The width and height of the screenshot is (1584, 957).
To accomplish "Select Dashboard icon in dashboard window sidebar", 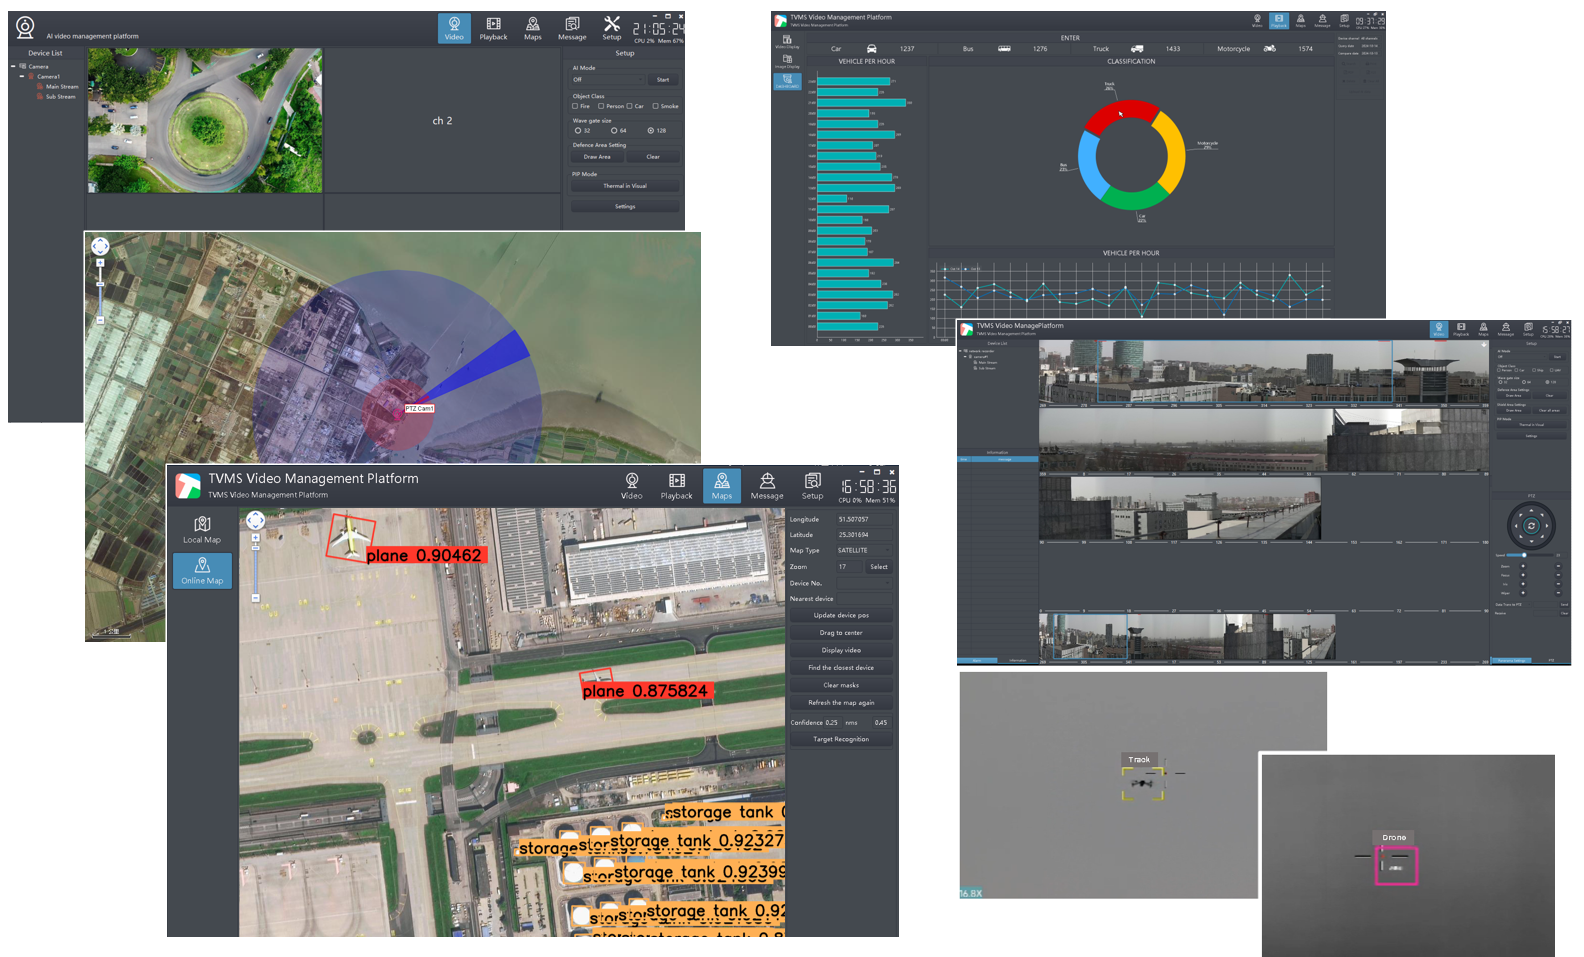I will [787, 81].
